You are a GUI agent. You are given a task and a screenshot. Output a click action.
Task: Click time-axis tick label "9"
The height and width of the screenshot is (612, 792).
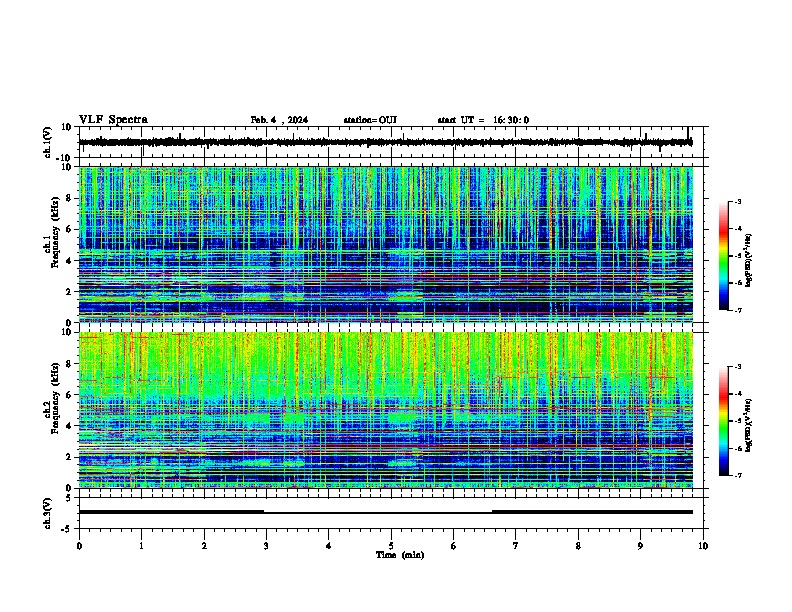pos(640,546)
